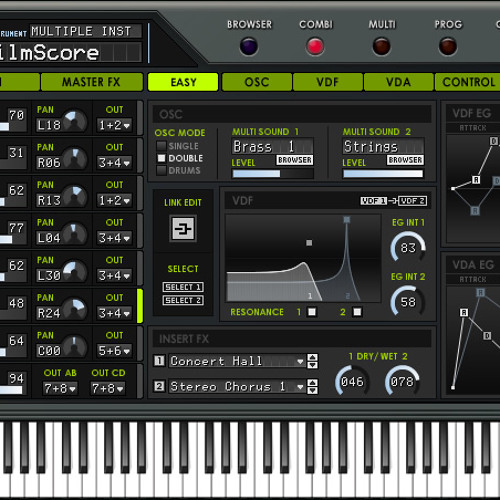
Task: Switch to the VDF tab
Action: pyautogui.click(x=328, y=82)
